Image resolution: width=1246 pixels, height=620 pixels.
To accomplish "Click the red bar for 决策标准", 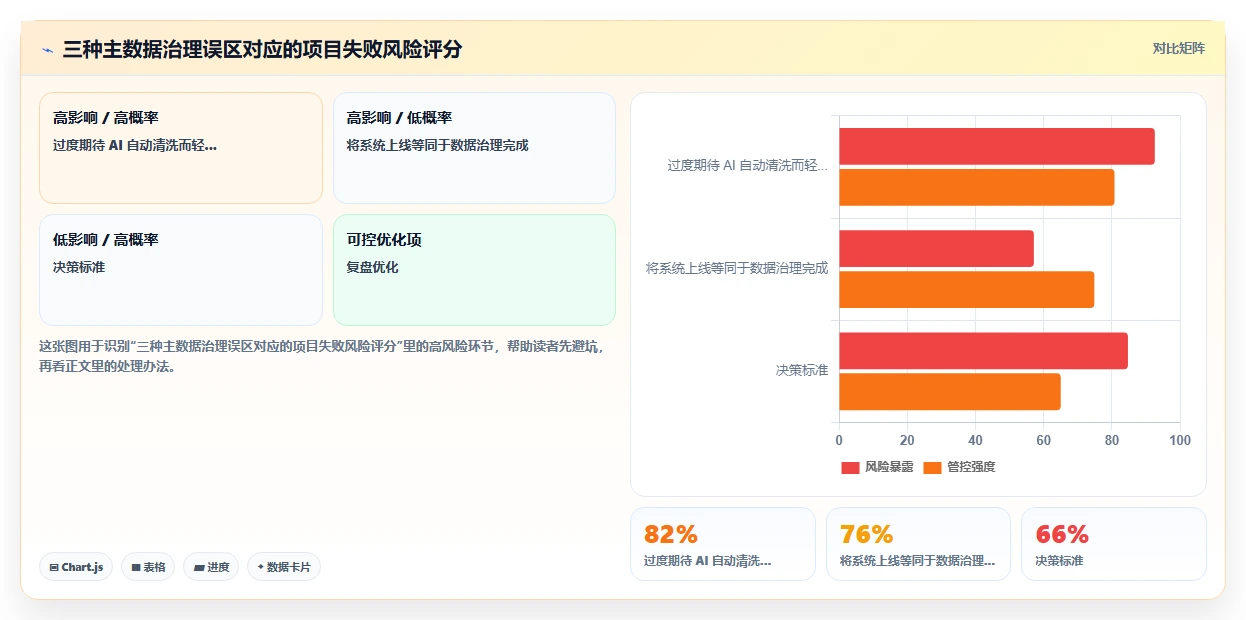I will pyautogui.click(x=983, y=351).
